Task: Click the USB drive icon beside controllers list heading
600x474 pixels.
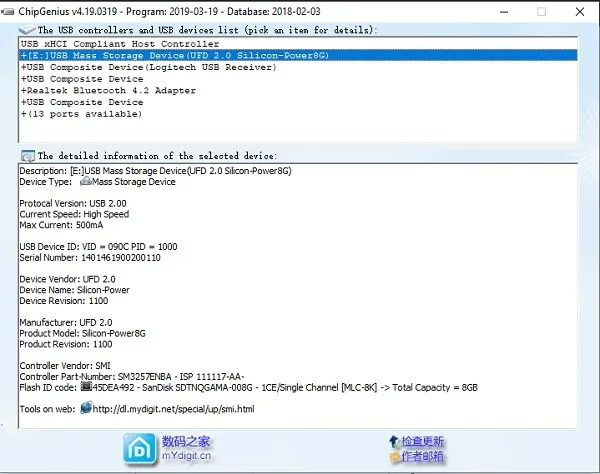Action: pyautogui.click(x=27, y=29)
